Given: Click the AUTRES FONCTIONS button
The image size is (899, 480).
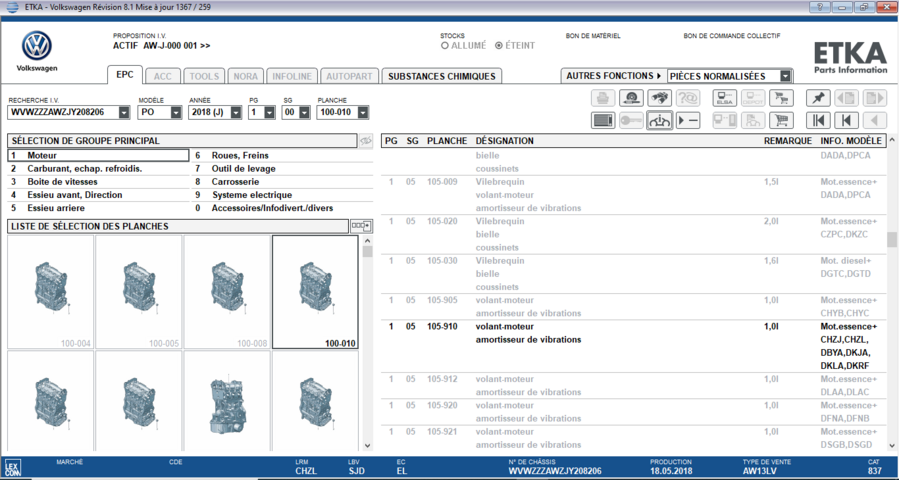Looking at the screenshot, I should [613, 76].
